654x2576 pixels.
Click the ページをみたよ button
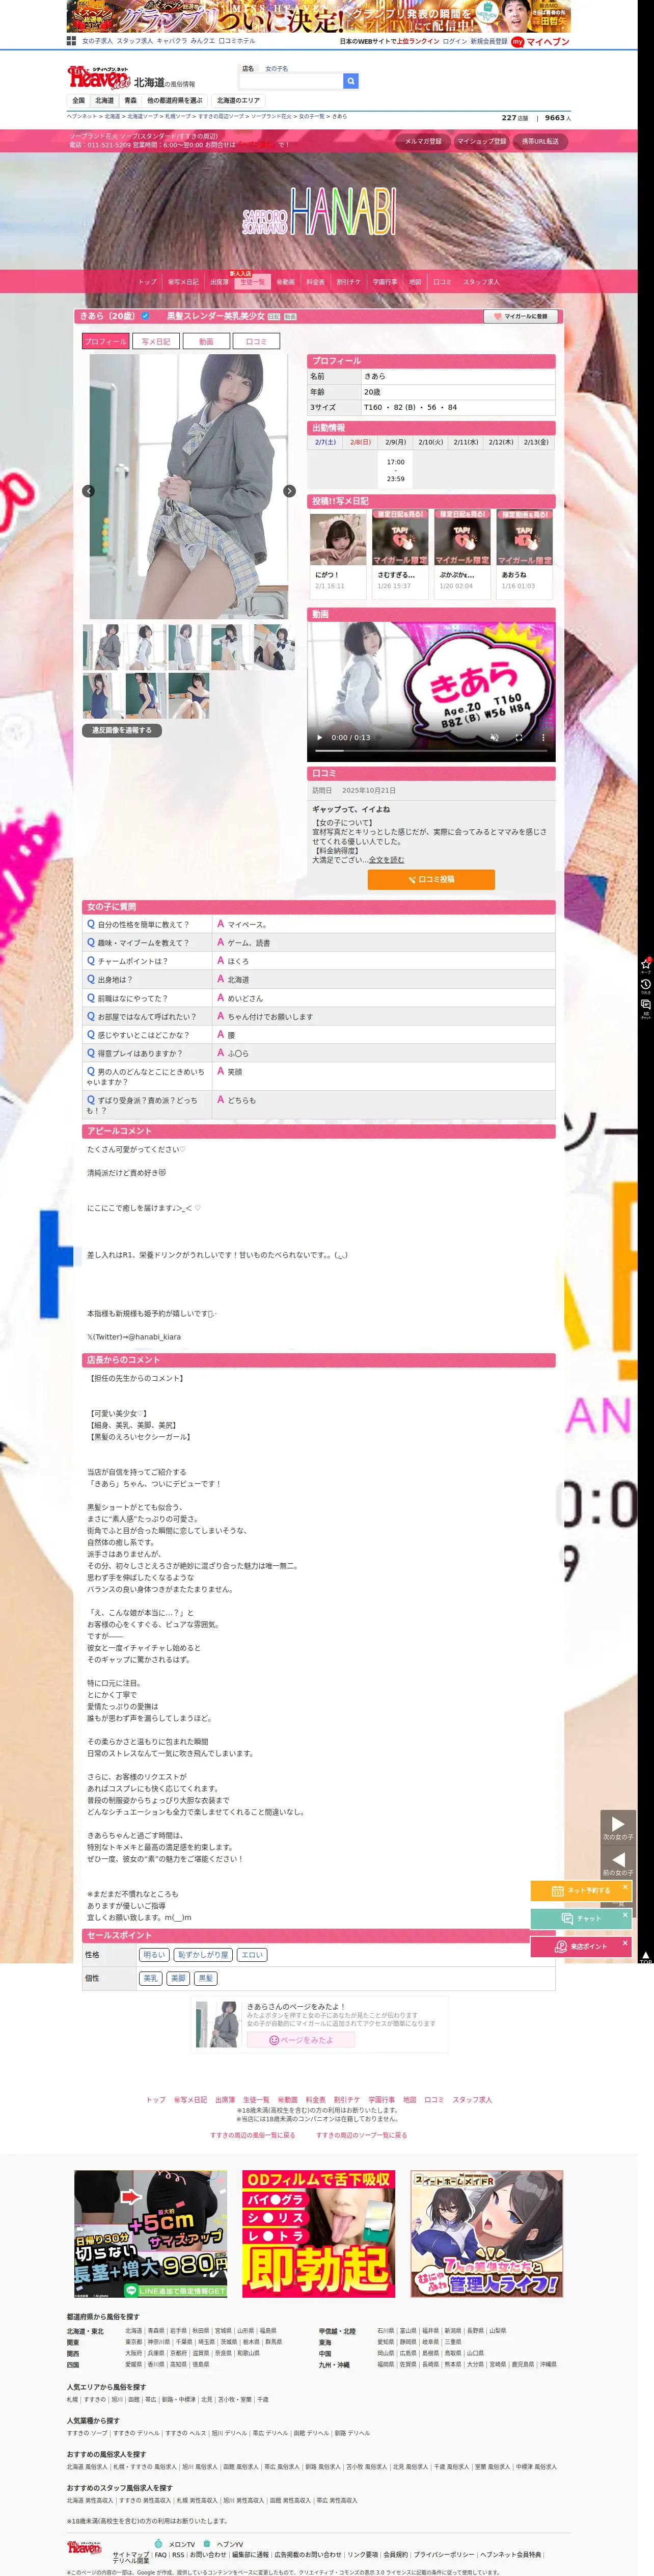tap(301, 2040)
